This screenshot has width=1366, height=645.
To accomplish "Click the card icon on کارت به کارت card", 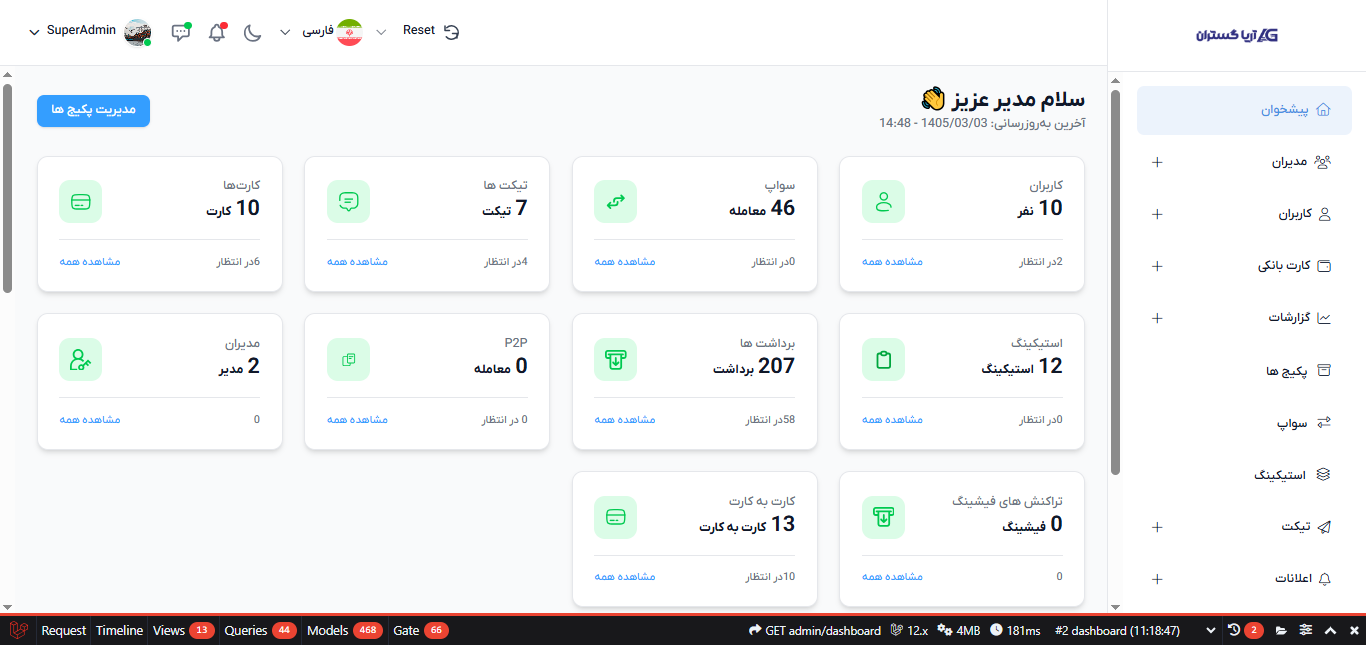I will tap(616, 517).
